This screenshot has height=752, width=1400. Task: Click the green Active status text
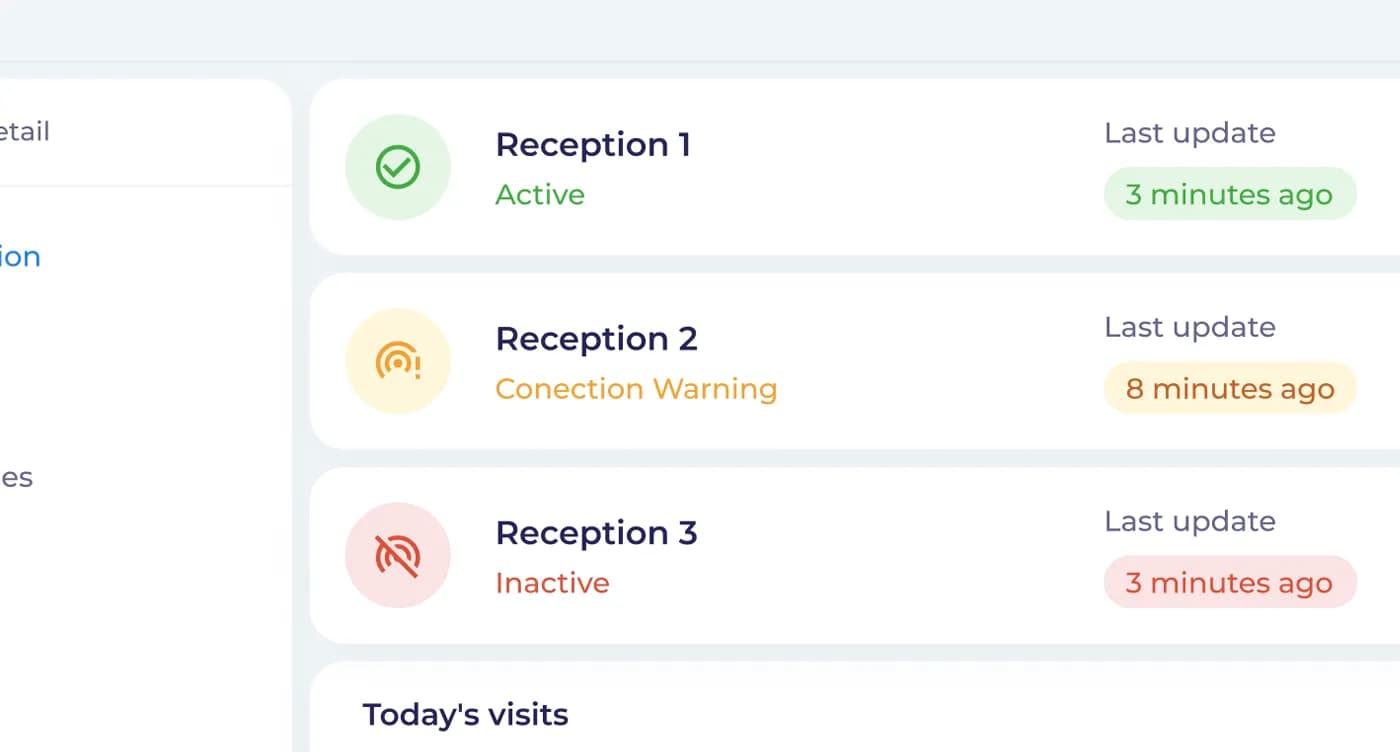click(540, 194)
